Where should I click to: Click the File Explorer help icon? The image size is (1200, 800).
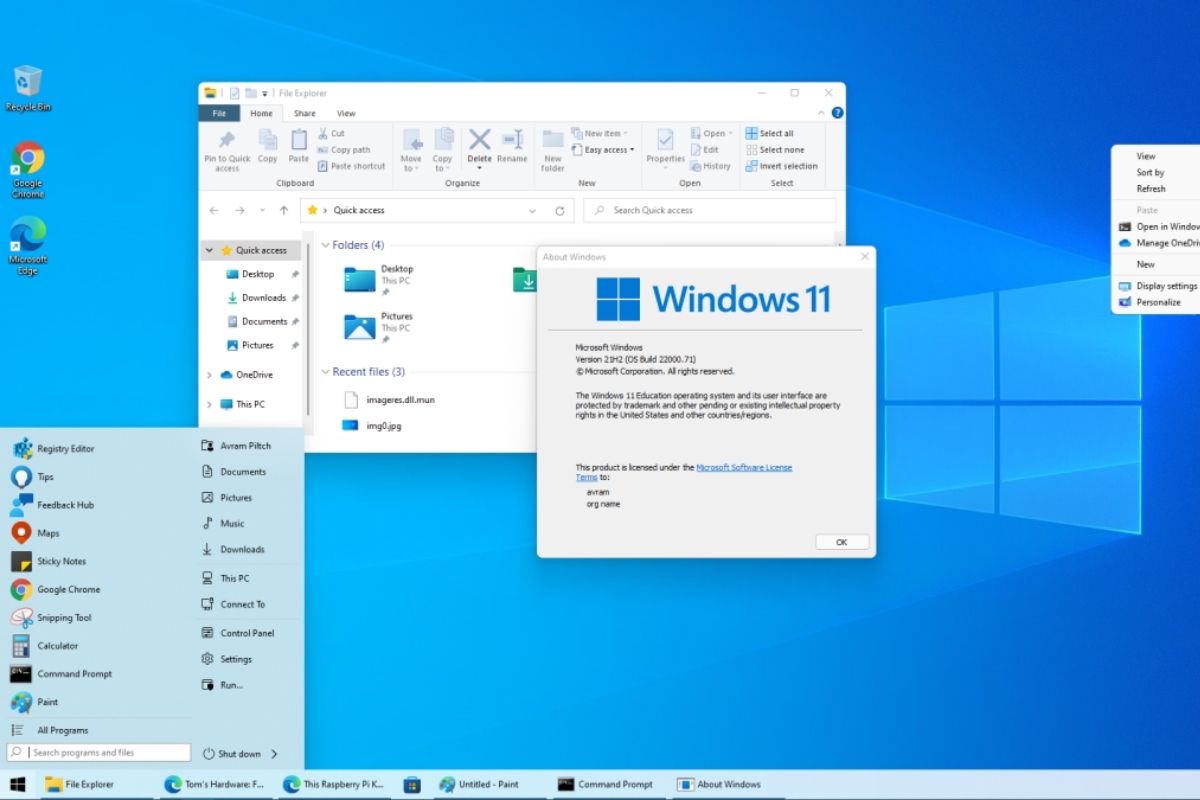[x=838, y=113]
